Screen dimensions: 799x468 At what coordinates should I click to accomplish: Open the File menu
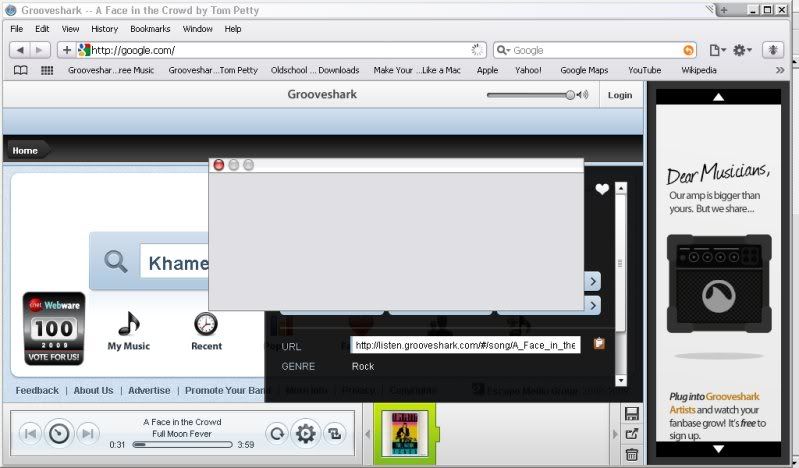(16, 29)
